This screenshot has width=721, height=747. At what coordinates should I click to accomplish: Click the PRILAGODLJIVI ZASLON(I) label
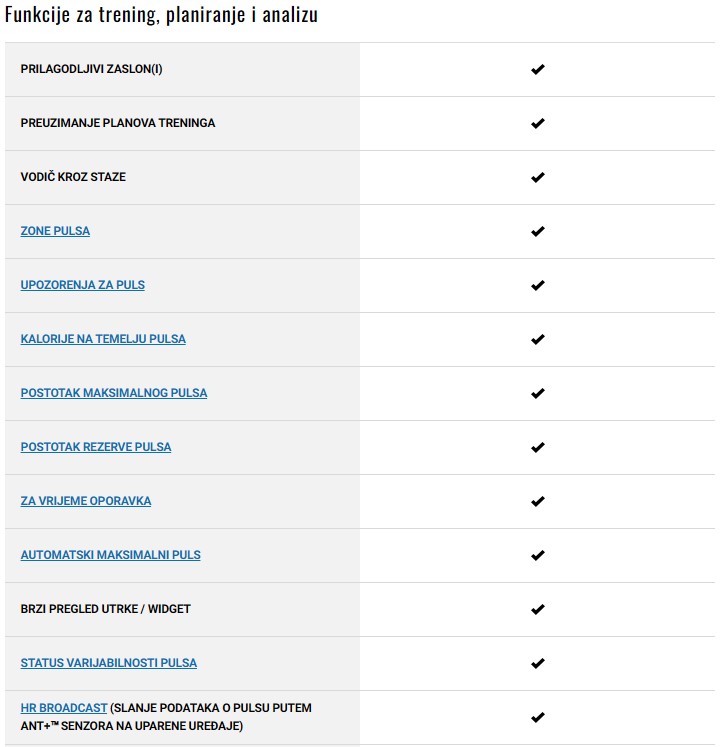click(91, 69)
